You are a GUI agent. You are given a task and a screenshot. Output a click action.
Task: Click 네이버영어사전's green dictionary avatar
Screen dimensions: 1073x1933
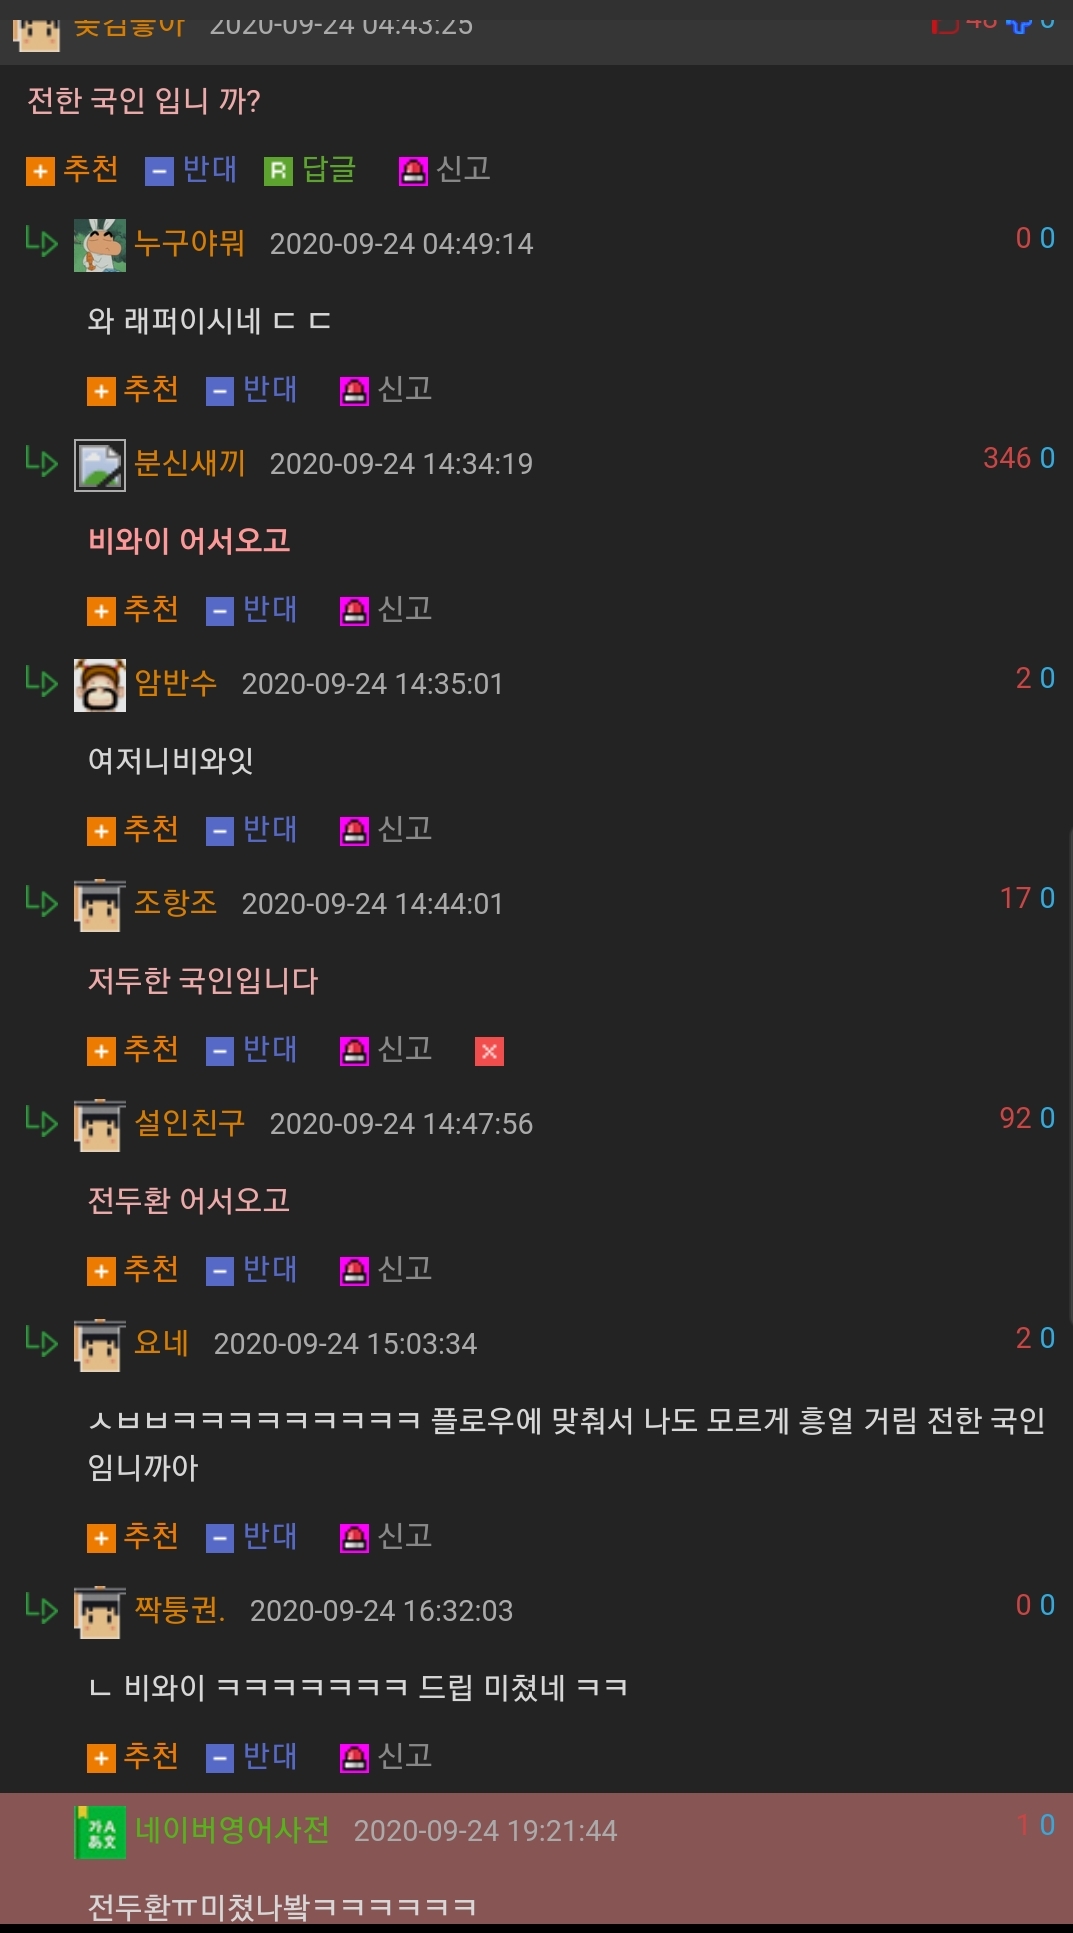[100, 1832]
